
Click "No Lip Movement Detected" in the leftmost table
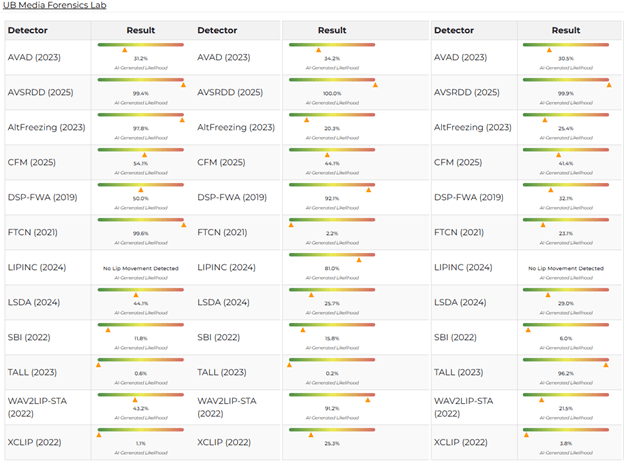pyautogui.click(x=141, y=268)
